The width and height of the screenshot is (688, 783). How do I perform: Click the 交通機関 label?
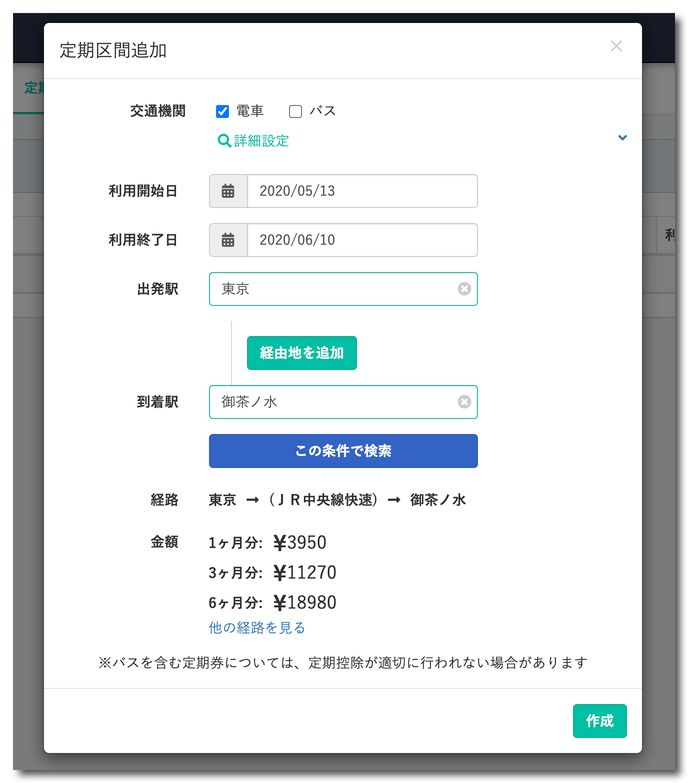point(158,111)
